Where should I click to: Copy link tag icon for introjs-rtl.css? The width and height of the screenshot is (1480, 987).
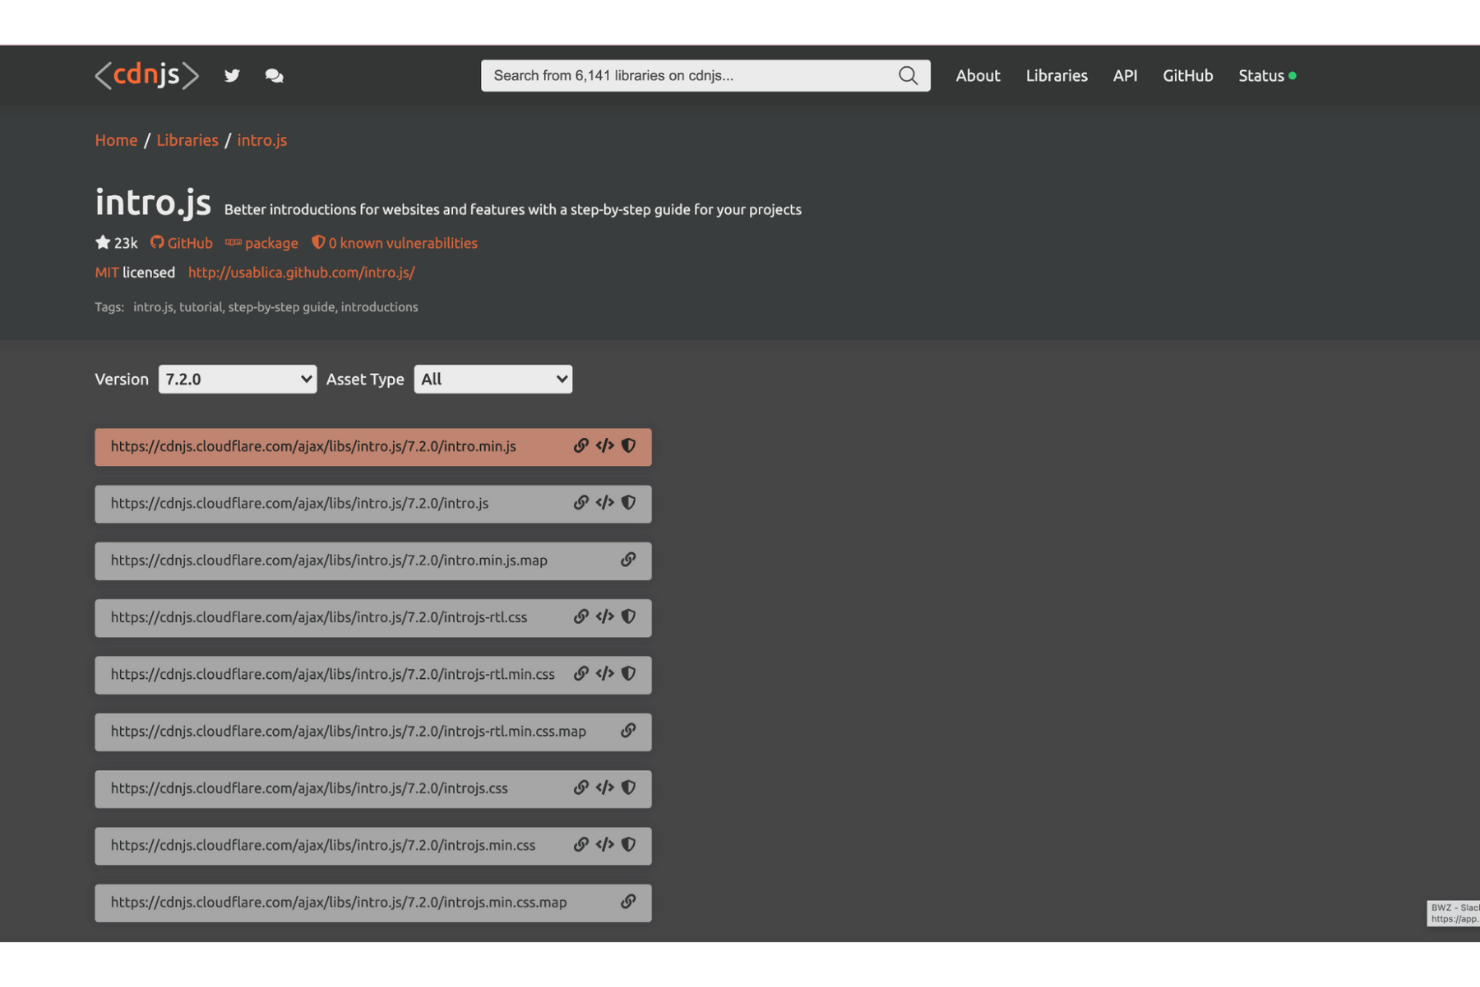tap(605, 617)
